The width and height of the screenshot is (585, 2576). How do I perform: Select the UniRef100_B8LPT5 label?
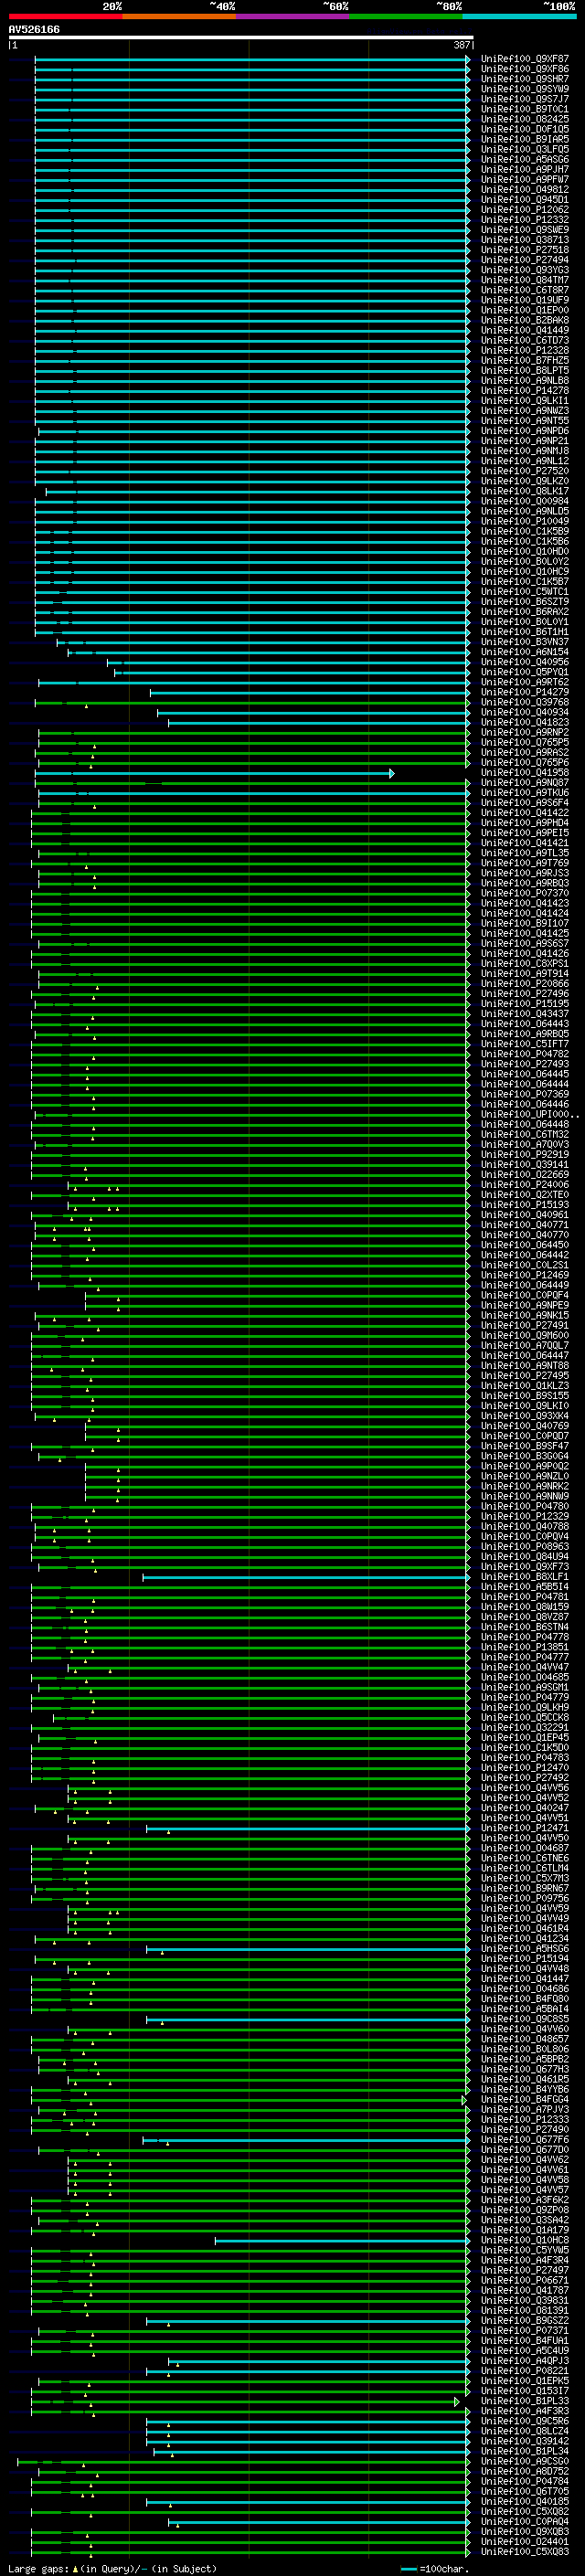(525, 371)
